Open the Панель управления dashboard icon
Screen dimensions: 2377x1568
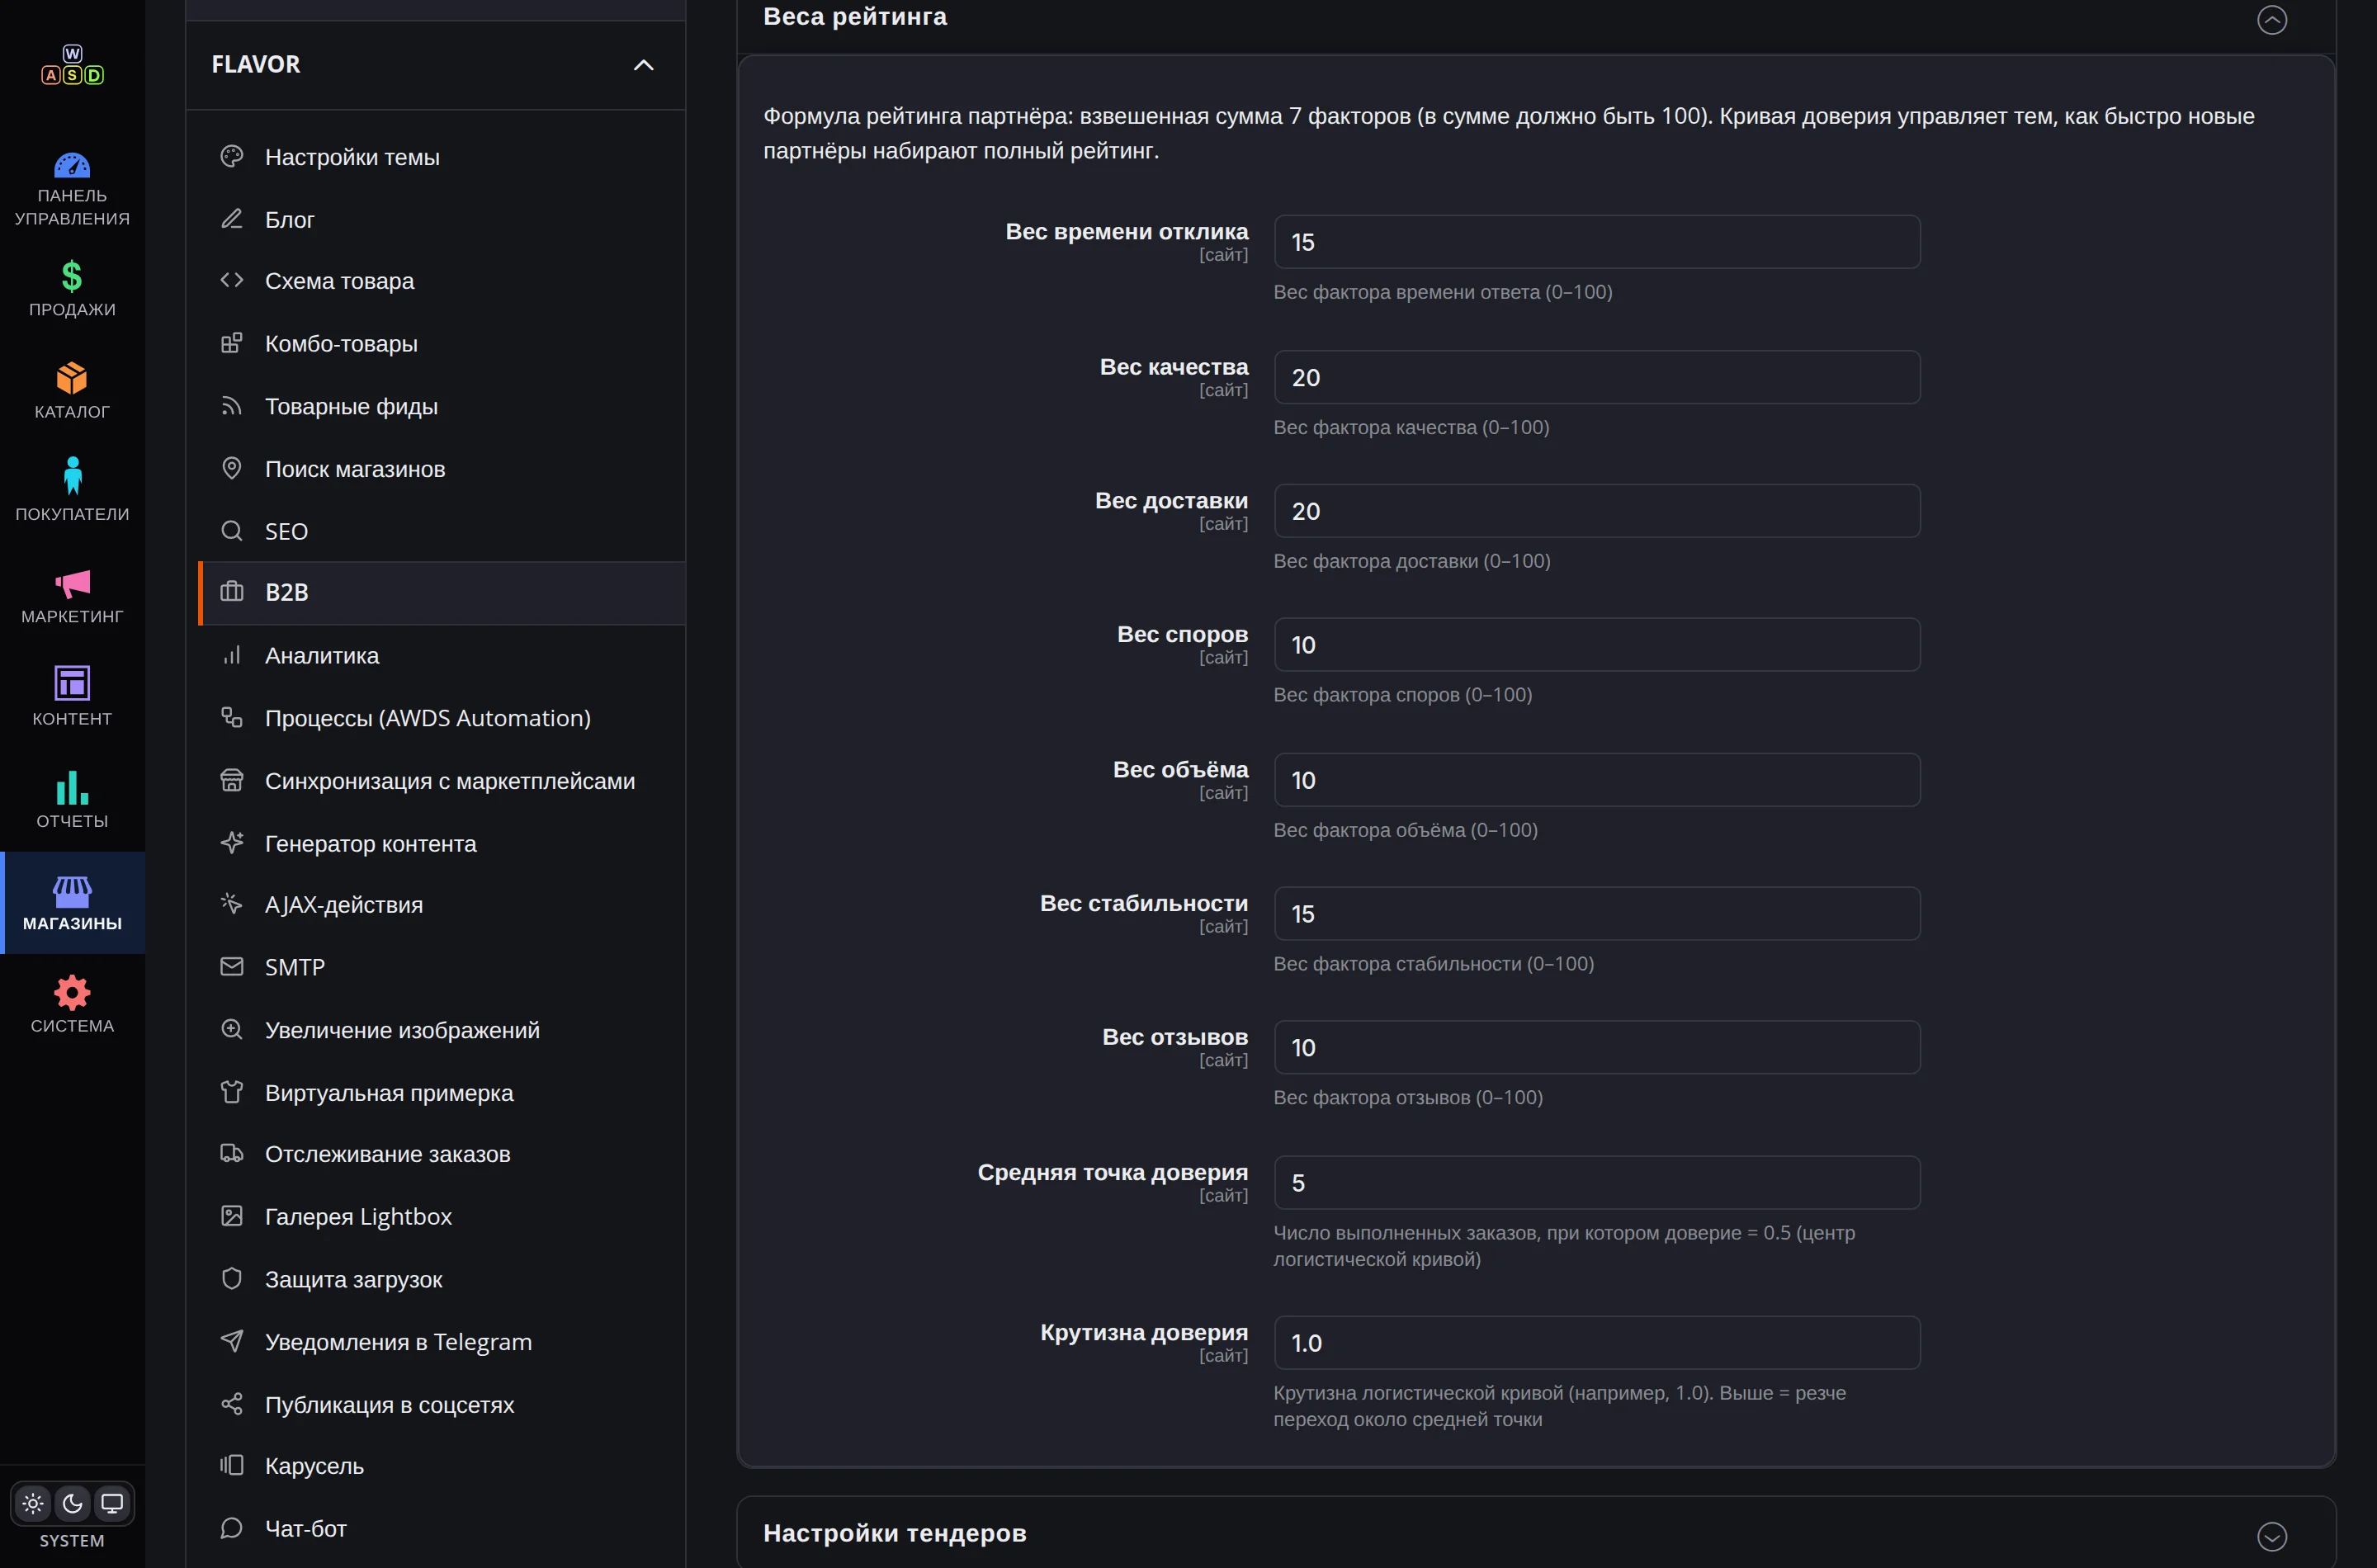tap(72, 165)
